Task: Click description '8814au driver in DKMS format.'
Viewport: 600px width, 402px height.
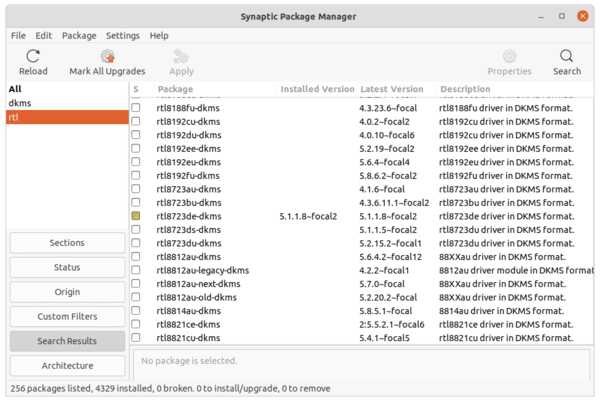Action: point(501,311)
